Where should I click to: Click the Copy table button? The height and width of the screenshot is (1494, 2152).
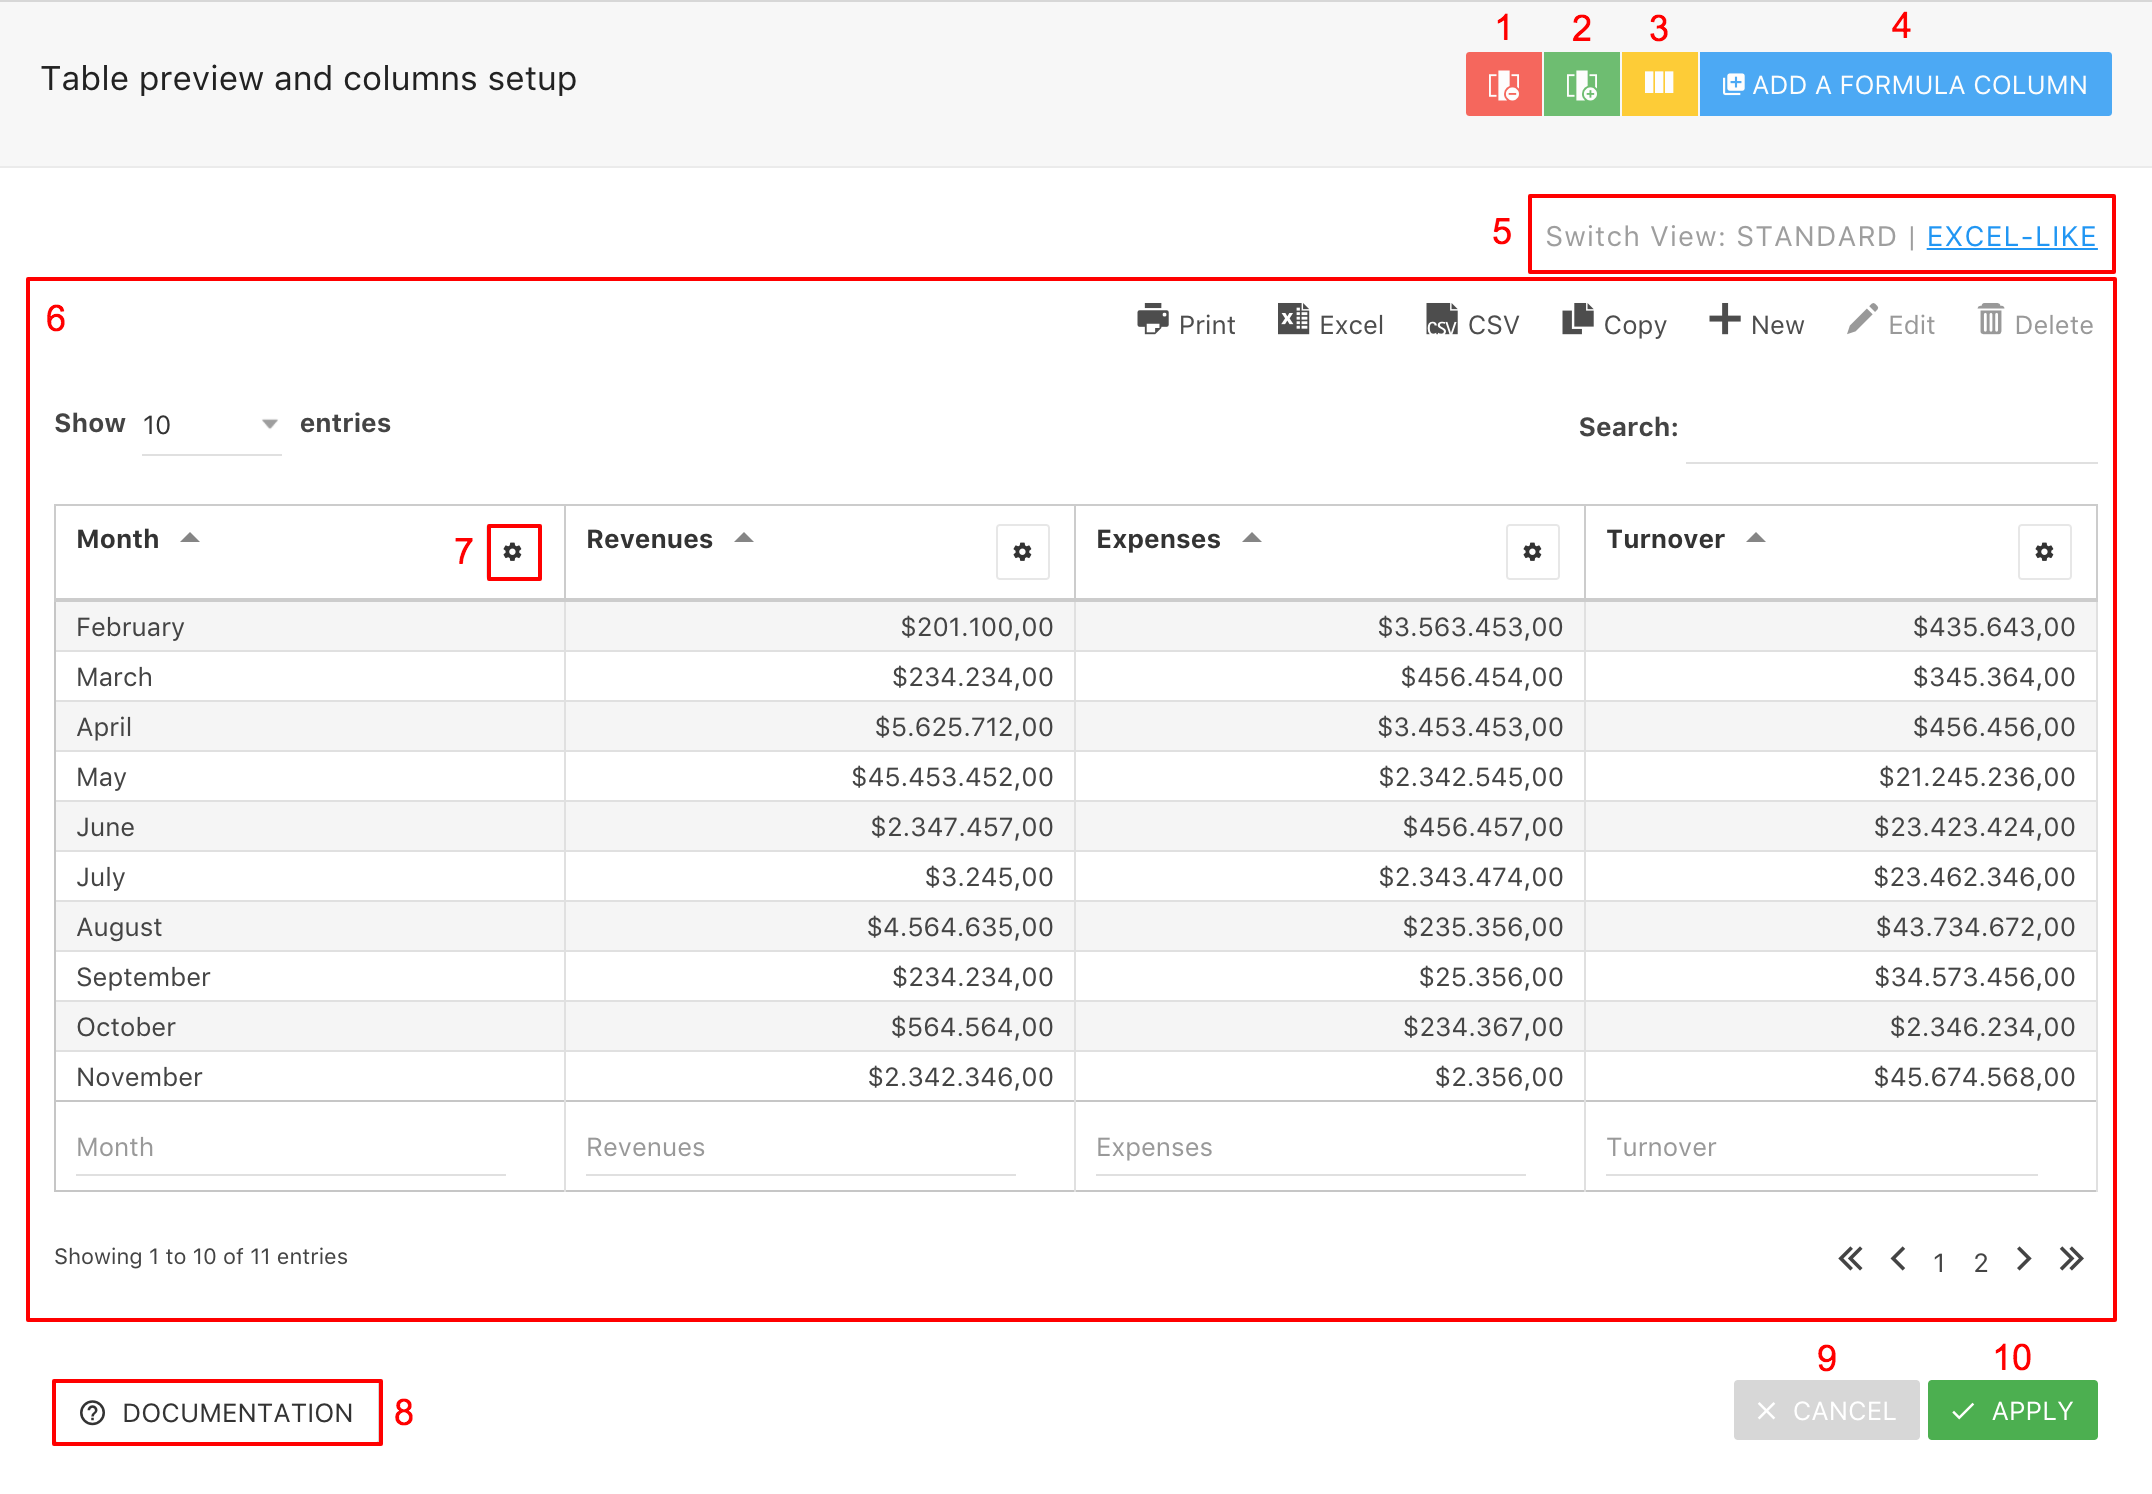click(1614, 323)
